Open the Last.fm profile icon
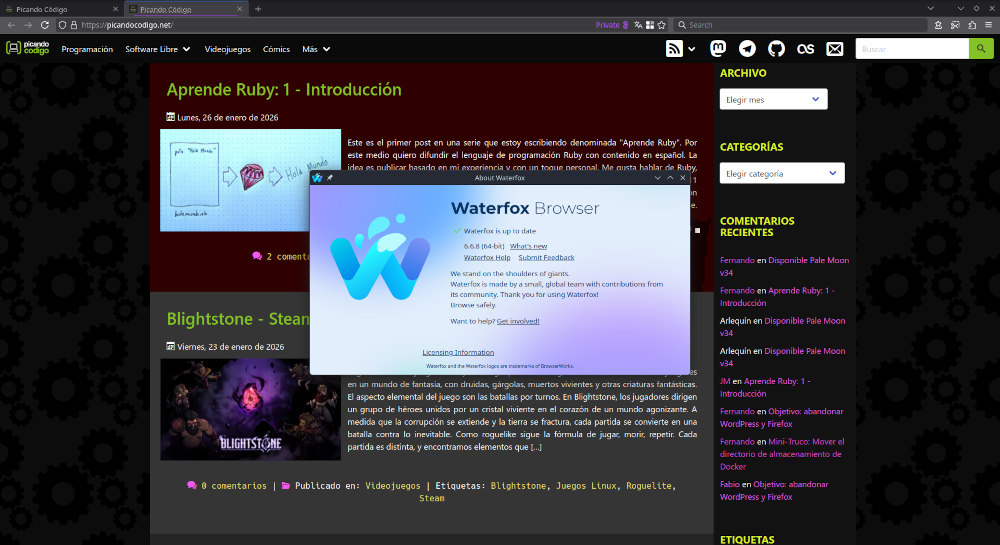Viewport: 1000px width, 545px height. point(805,48)
